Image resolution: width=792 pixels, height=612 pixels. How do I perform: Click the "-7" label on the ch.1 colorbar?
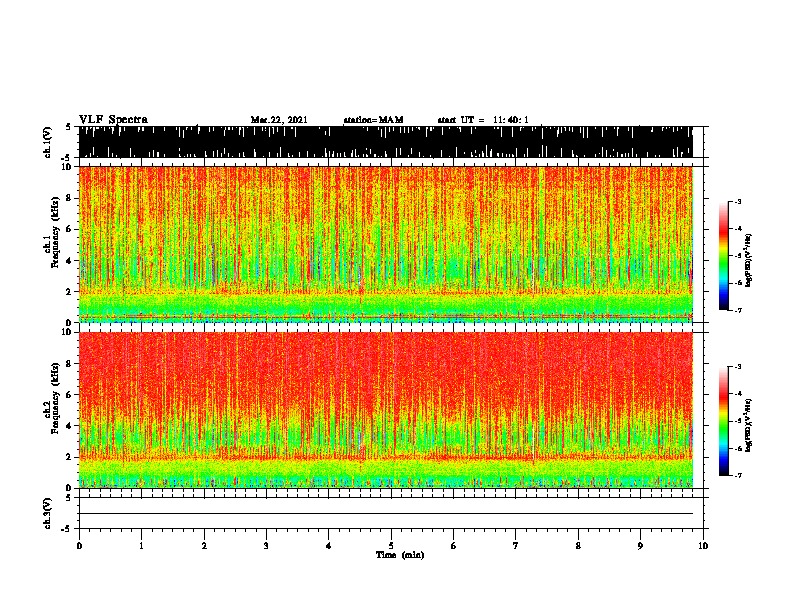coord(738,310)
